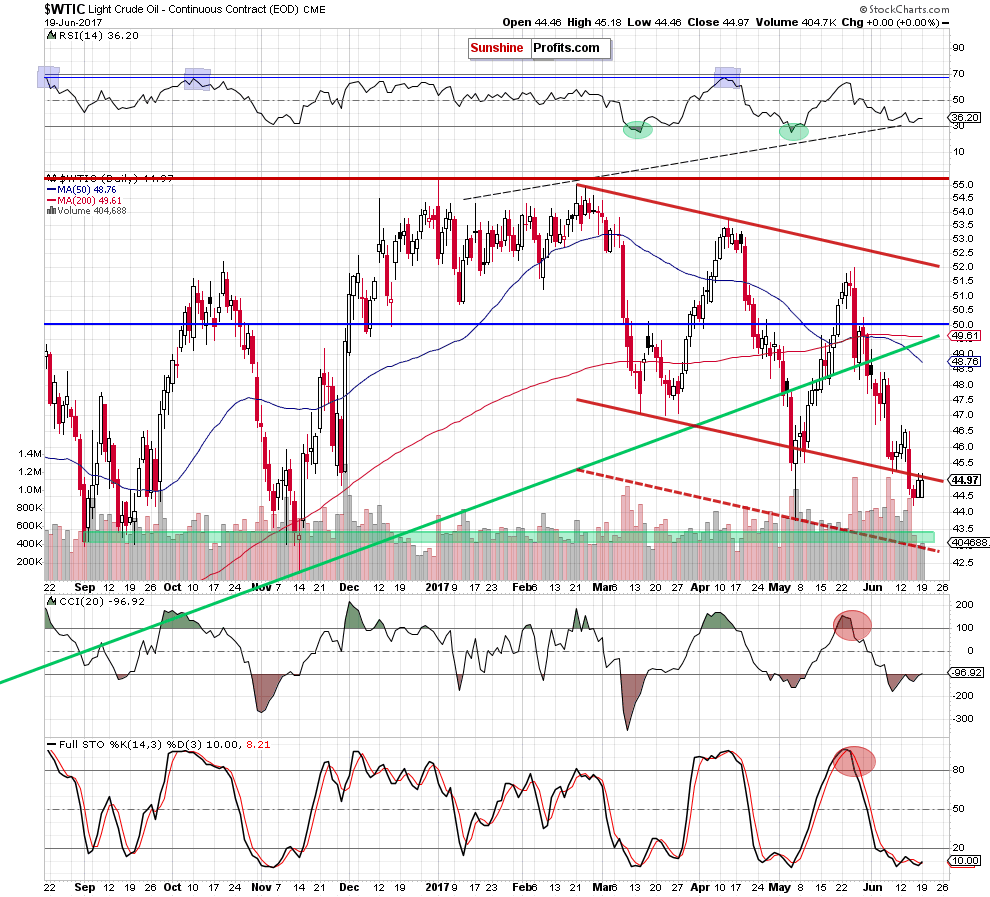The image size is (990, 897).
Task: Click the 36.20 RSI value tag
Action: pos(965,117)
